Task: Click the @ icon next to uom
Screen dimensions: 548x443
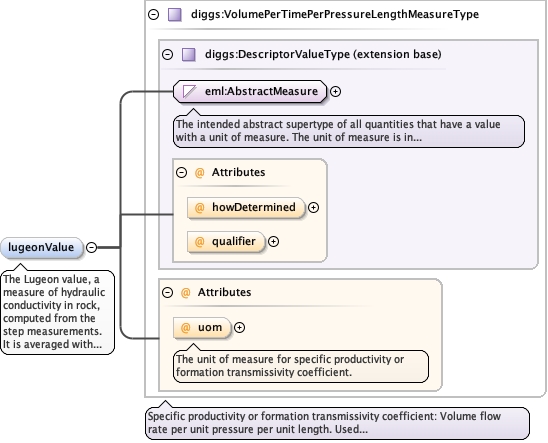Action: (185, 327)
